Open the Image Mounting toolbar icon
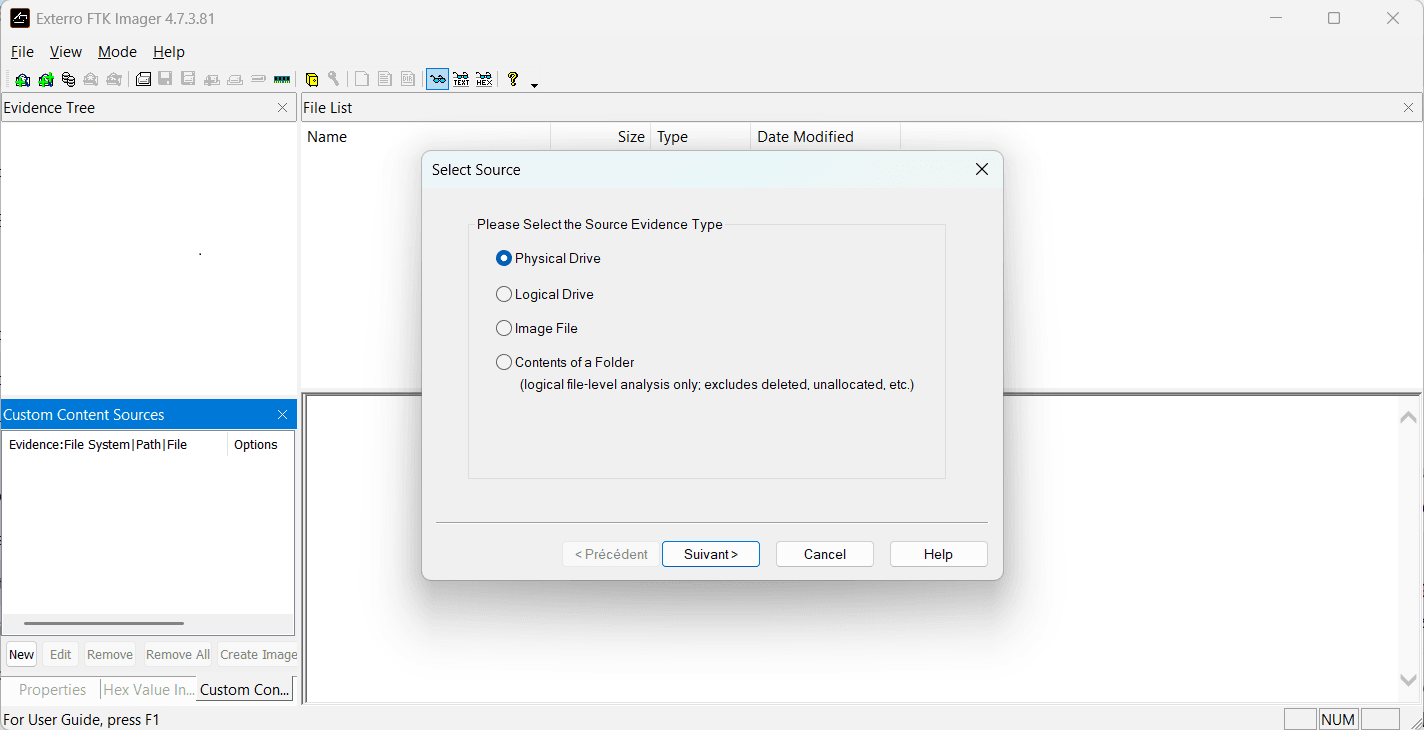The image size is (1424, 730). tap(68, 79)
